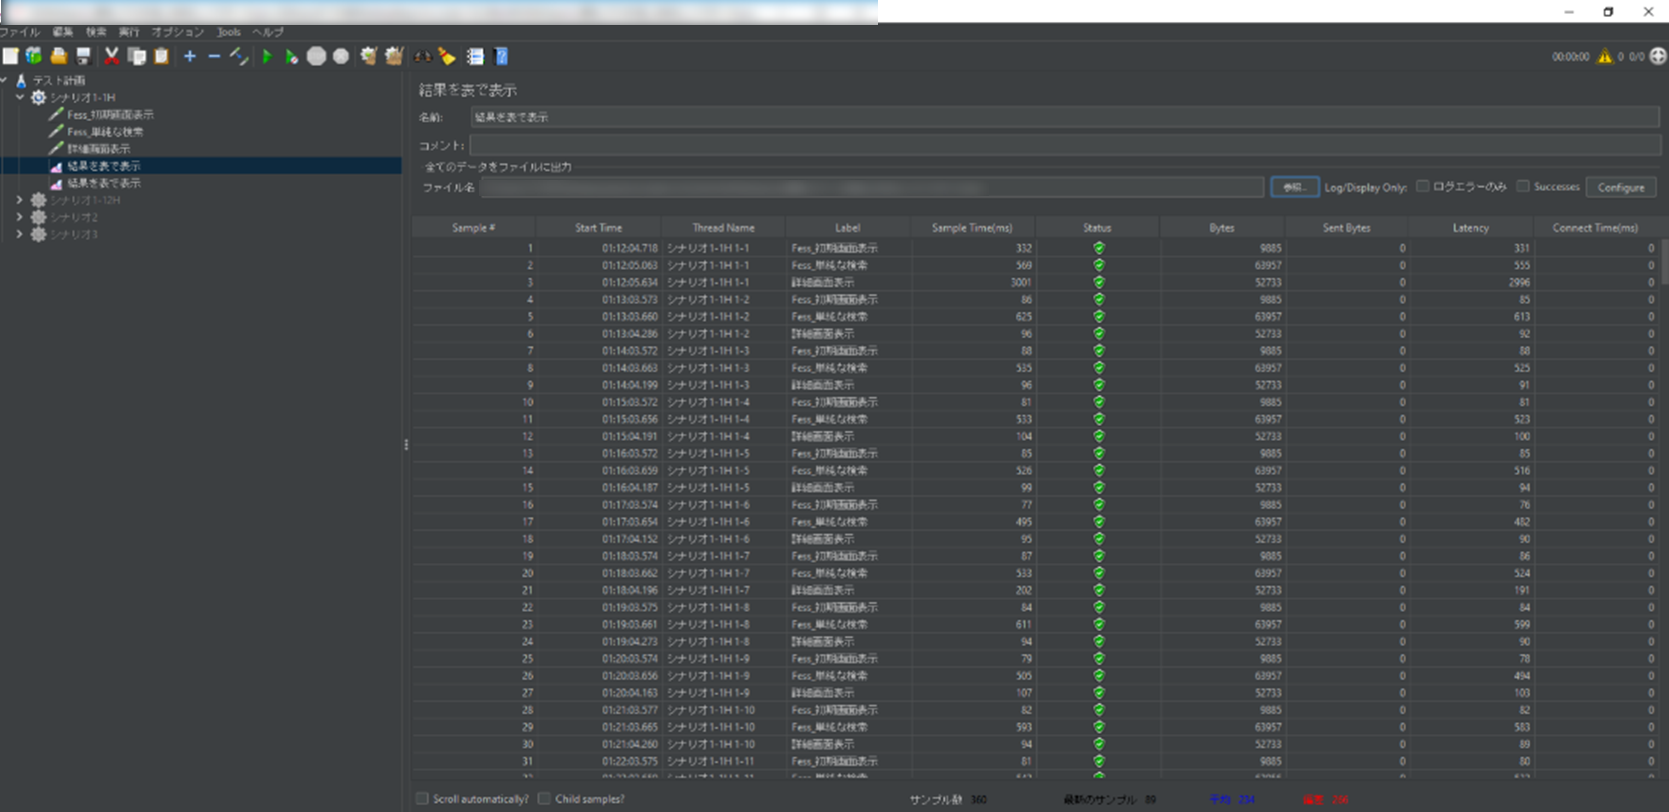Click the Thread Name column header
The width and height of the screenshot is (1669, 812).
[x=724, y=228]
